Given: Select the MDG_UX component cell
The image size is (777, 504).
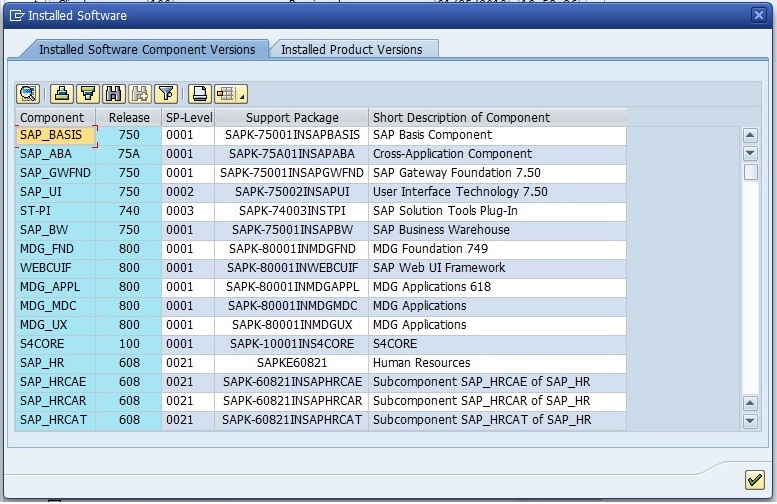Looking at the screenshot, I should [x=56, y=325].
